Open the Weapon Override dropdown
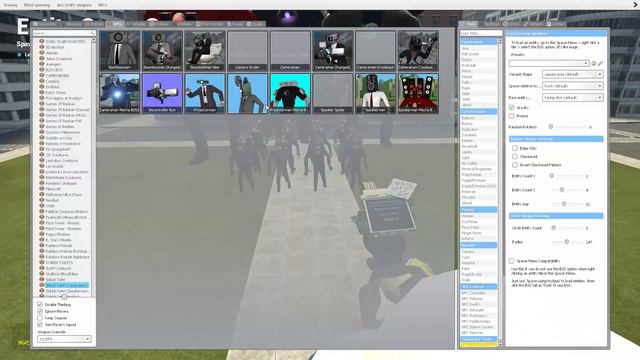This screenshot has height=360, width=640. (x=64, y=339)
